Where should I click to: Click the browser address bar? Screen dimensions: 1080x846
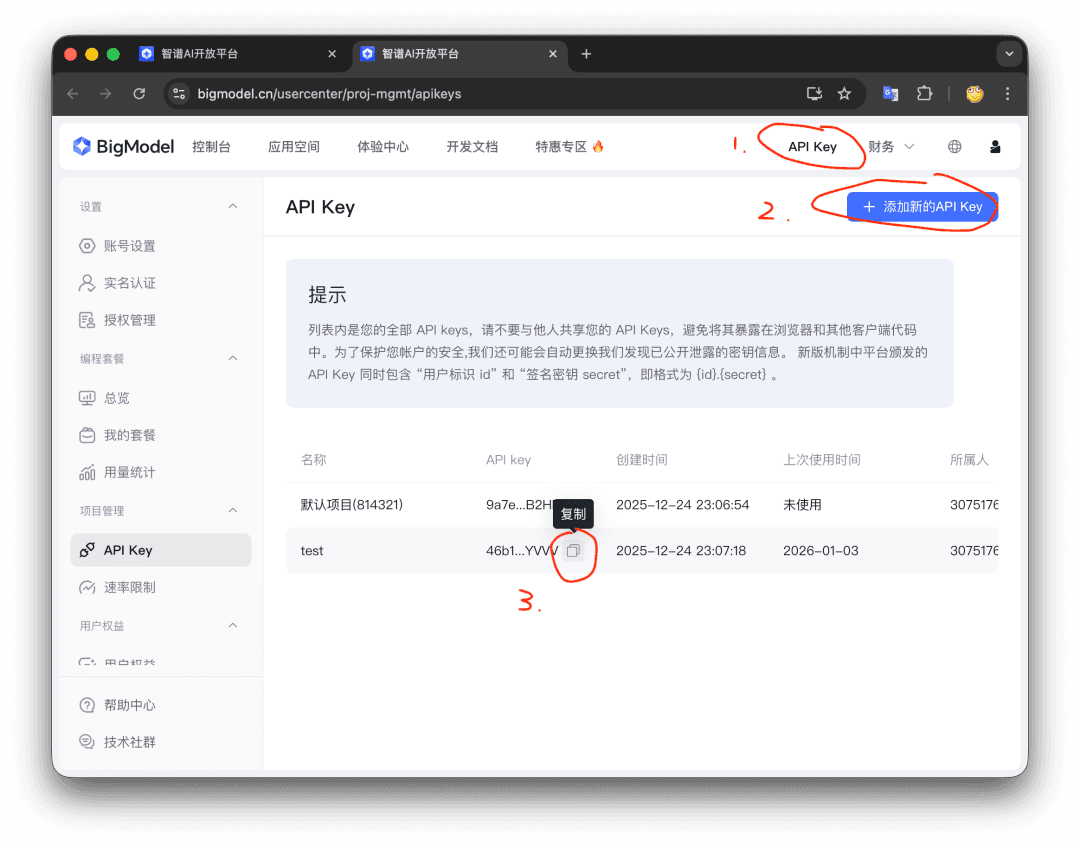tap(400, 93)
